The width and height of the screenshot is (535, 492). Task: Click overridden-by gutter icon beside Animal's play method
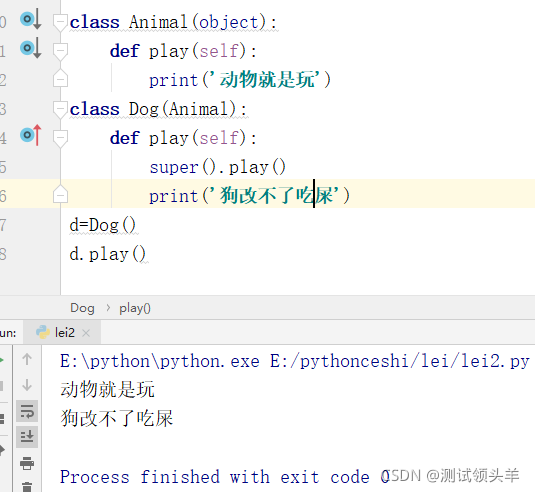click(x=31, y=48)
